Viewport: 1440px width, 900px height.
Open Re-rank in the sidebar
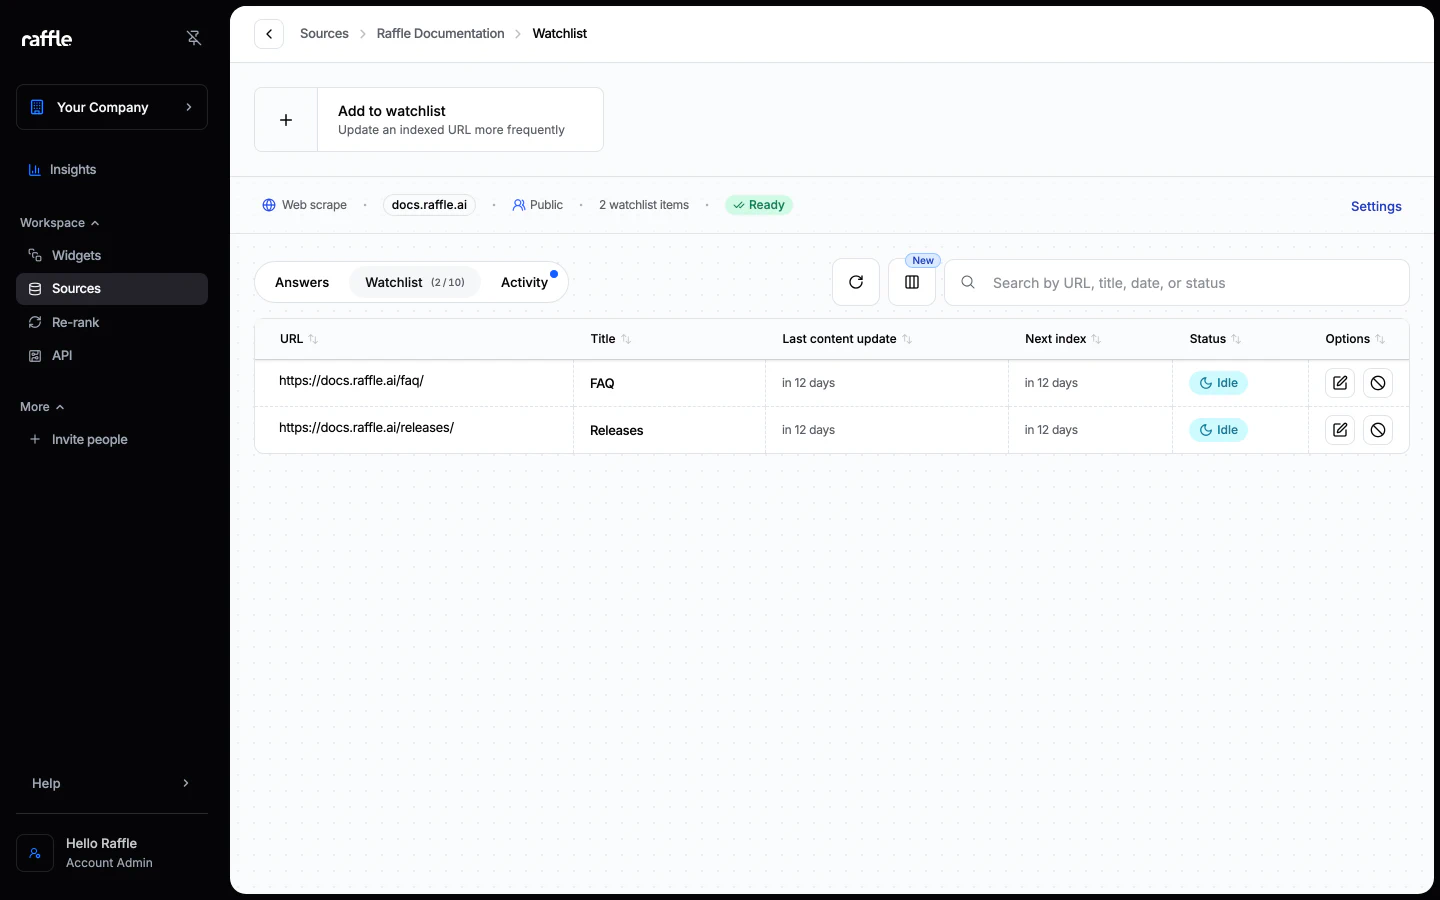(112, 322)
